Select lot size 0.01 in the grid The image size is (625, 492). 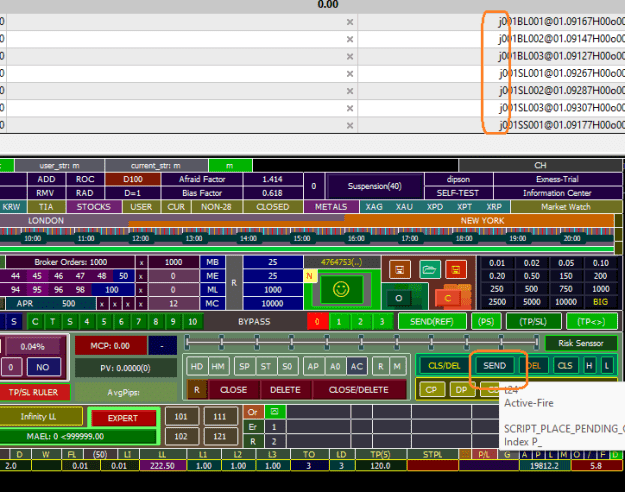[497, 263]
